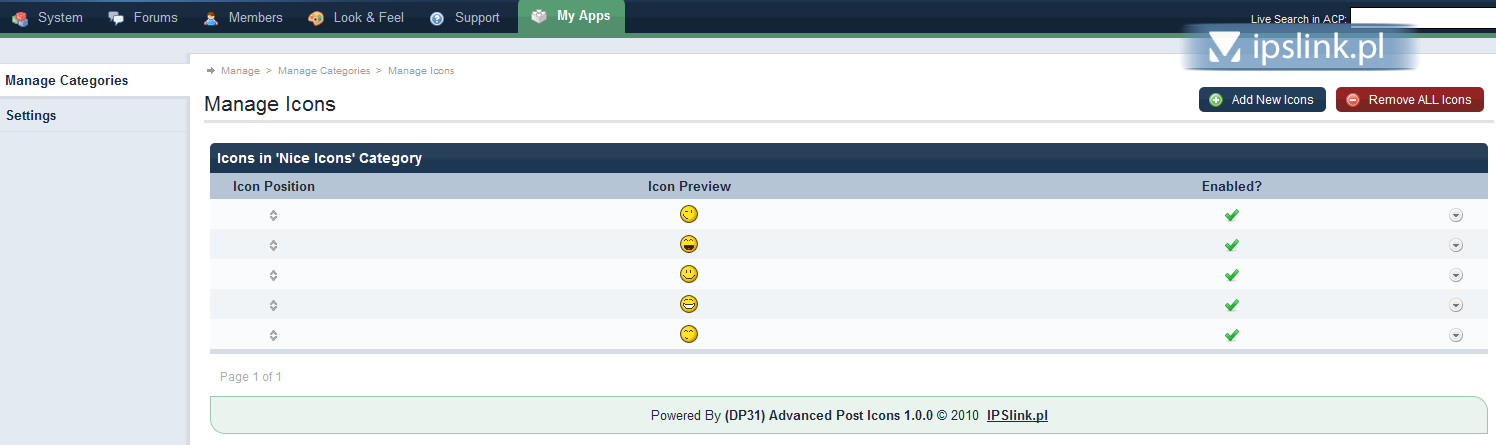Viewport: 1496px width, 445px height.
Task: Open the options dropdown for the winking smiley row
Action: 1456,215
